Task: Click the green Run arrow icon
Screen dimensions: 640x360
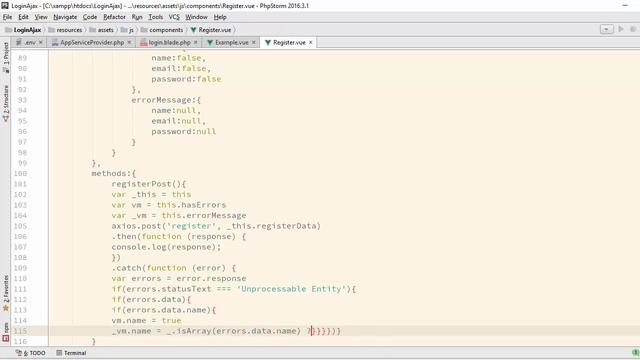Action: coord(621,29)
